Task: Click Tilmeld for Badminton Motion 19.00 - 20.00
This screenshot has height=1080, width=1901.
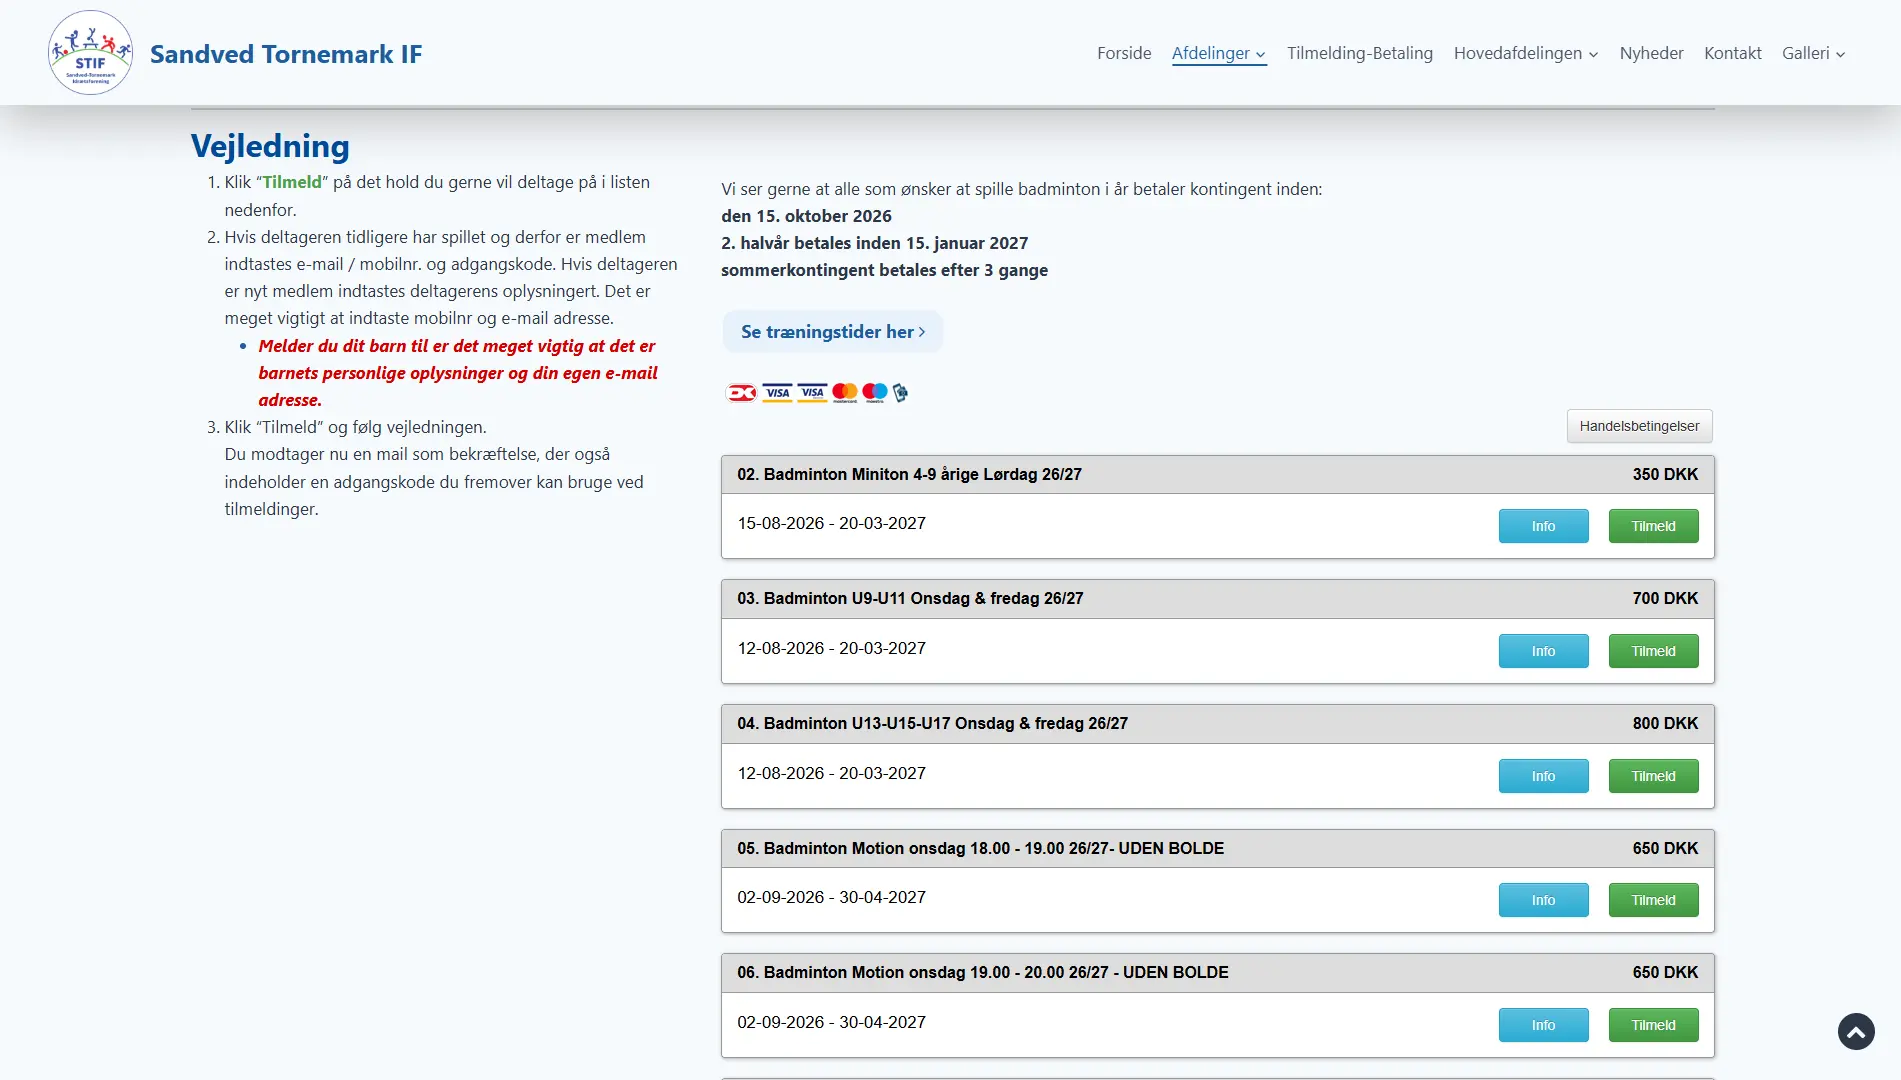Action: (1653, 1025)
